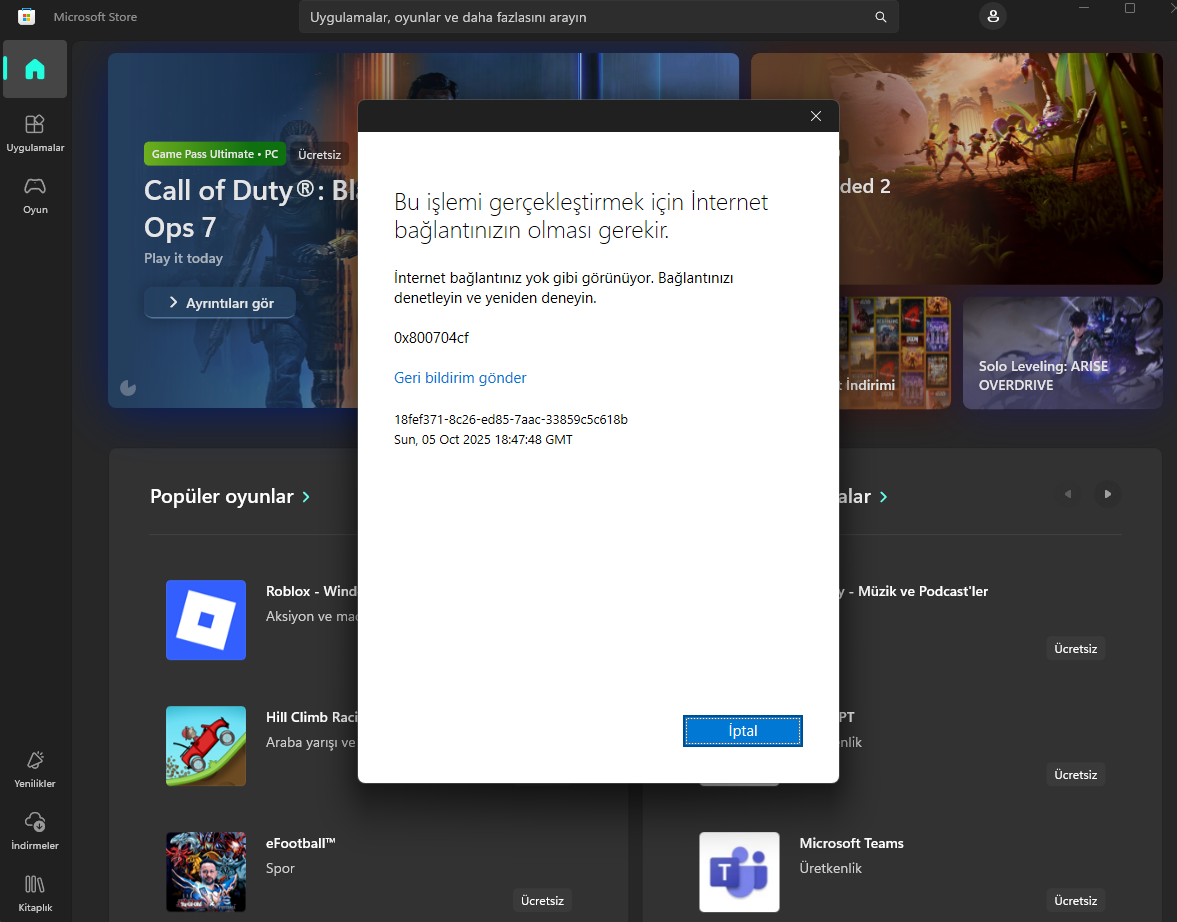Click the error timestamp line
This screenshot has height=922, width=1177.
[483, 440]
